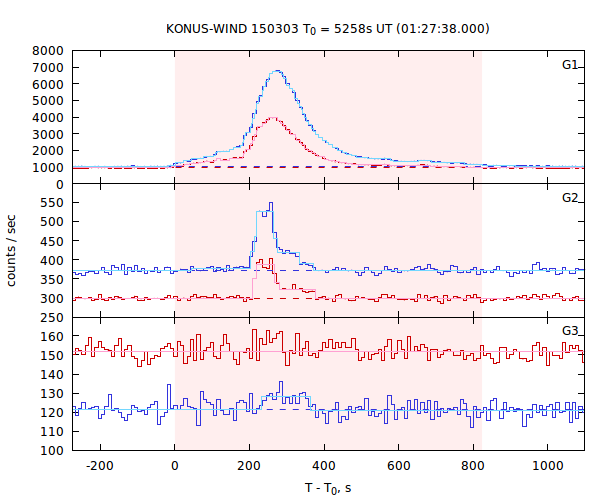Click the 7000 tick label in G1

point(48,68)
